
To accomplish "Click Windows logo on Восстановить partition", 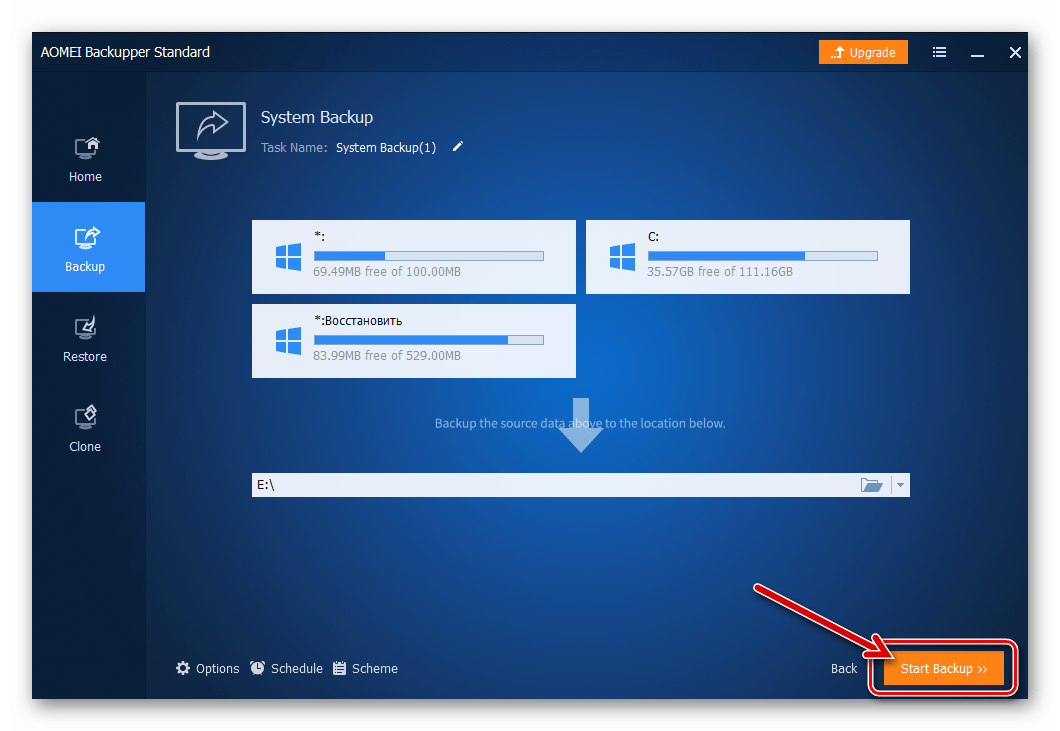I will click(289, 341).
